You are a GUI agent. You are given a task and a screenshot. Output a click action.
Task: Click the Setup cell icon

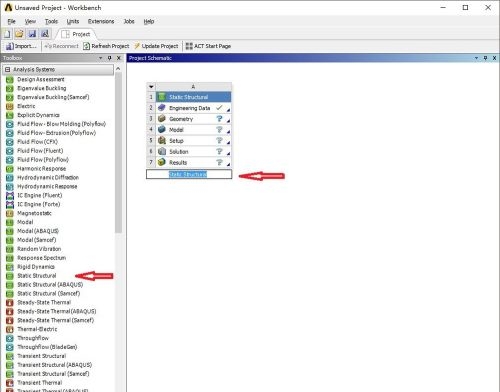[x=162, y=140]
